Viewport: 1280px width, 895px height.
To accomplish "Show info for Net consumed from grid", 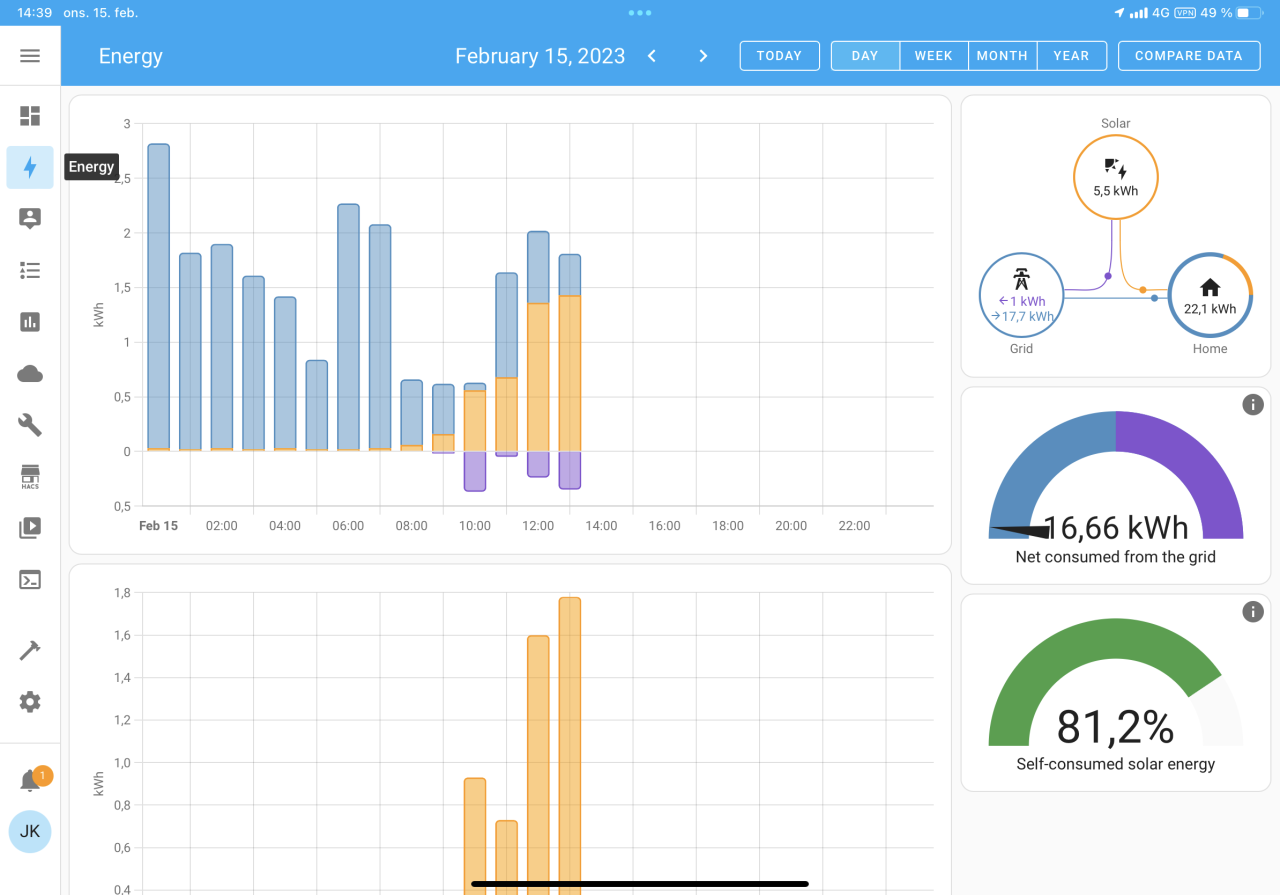I will [x=1252, y=405].
